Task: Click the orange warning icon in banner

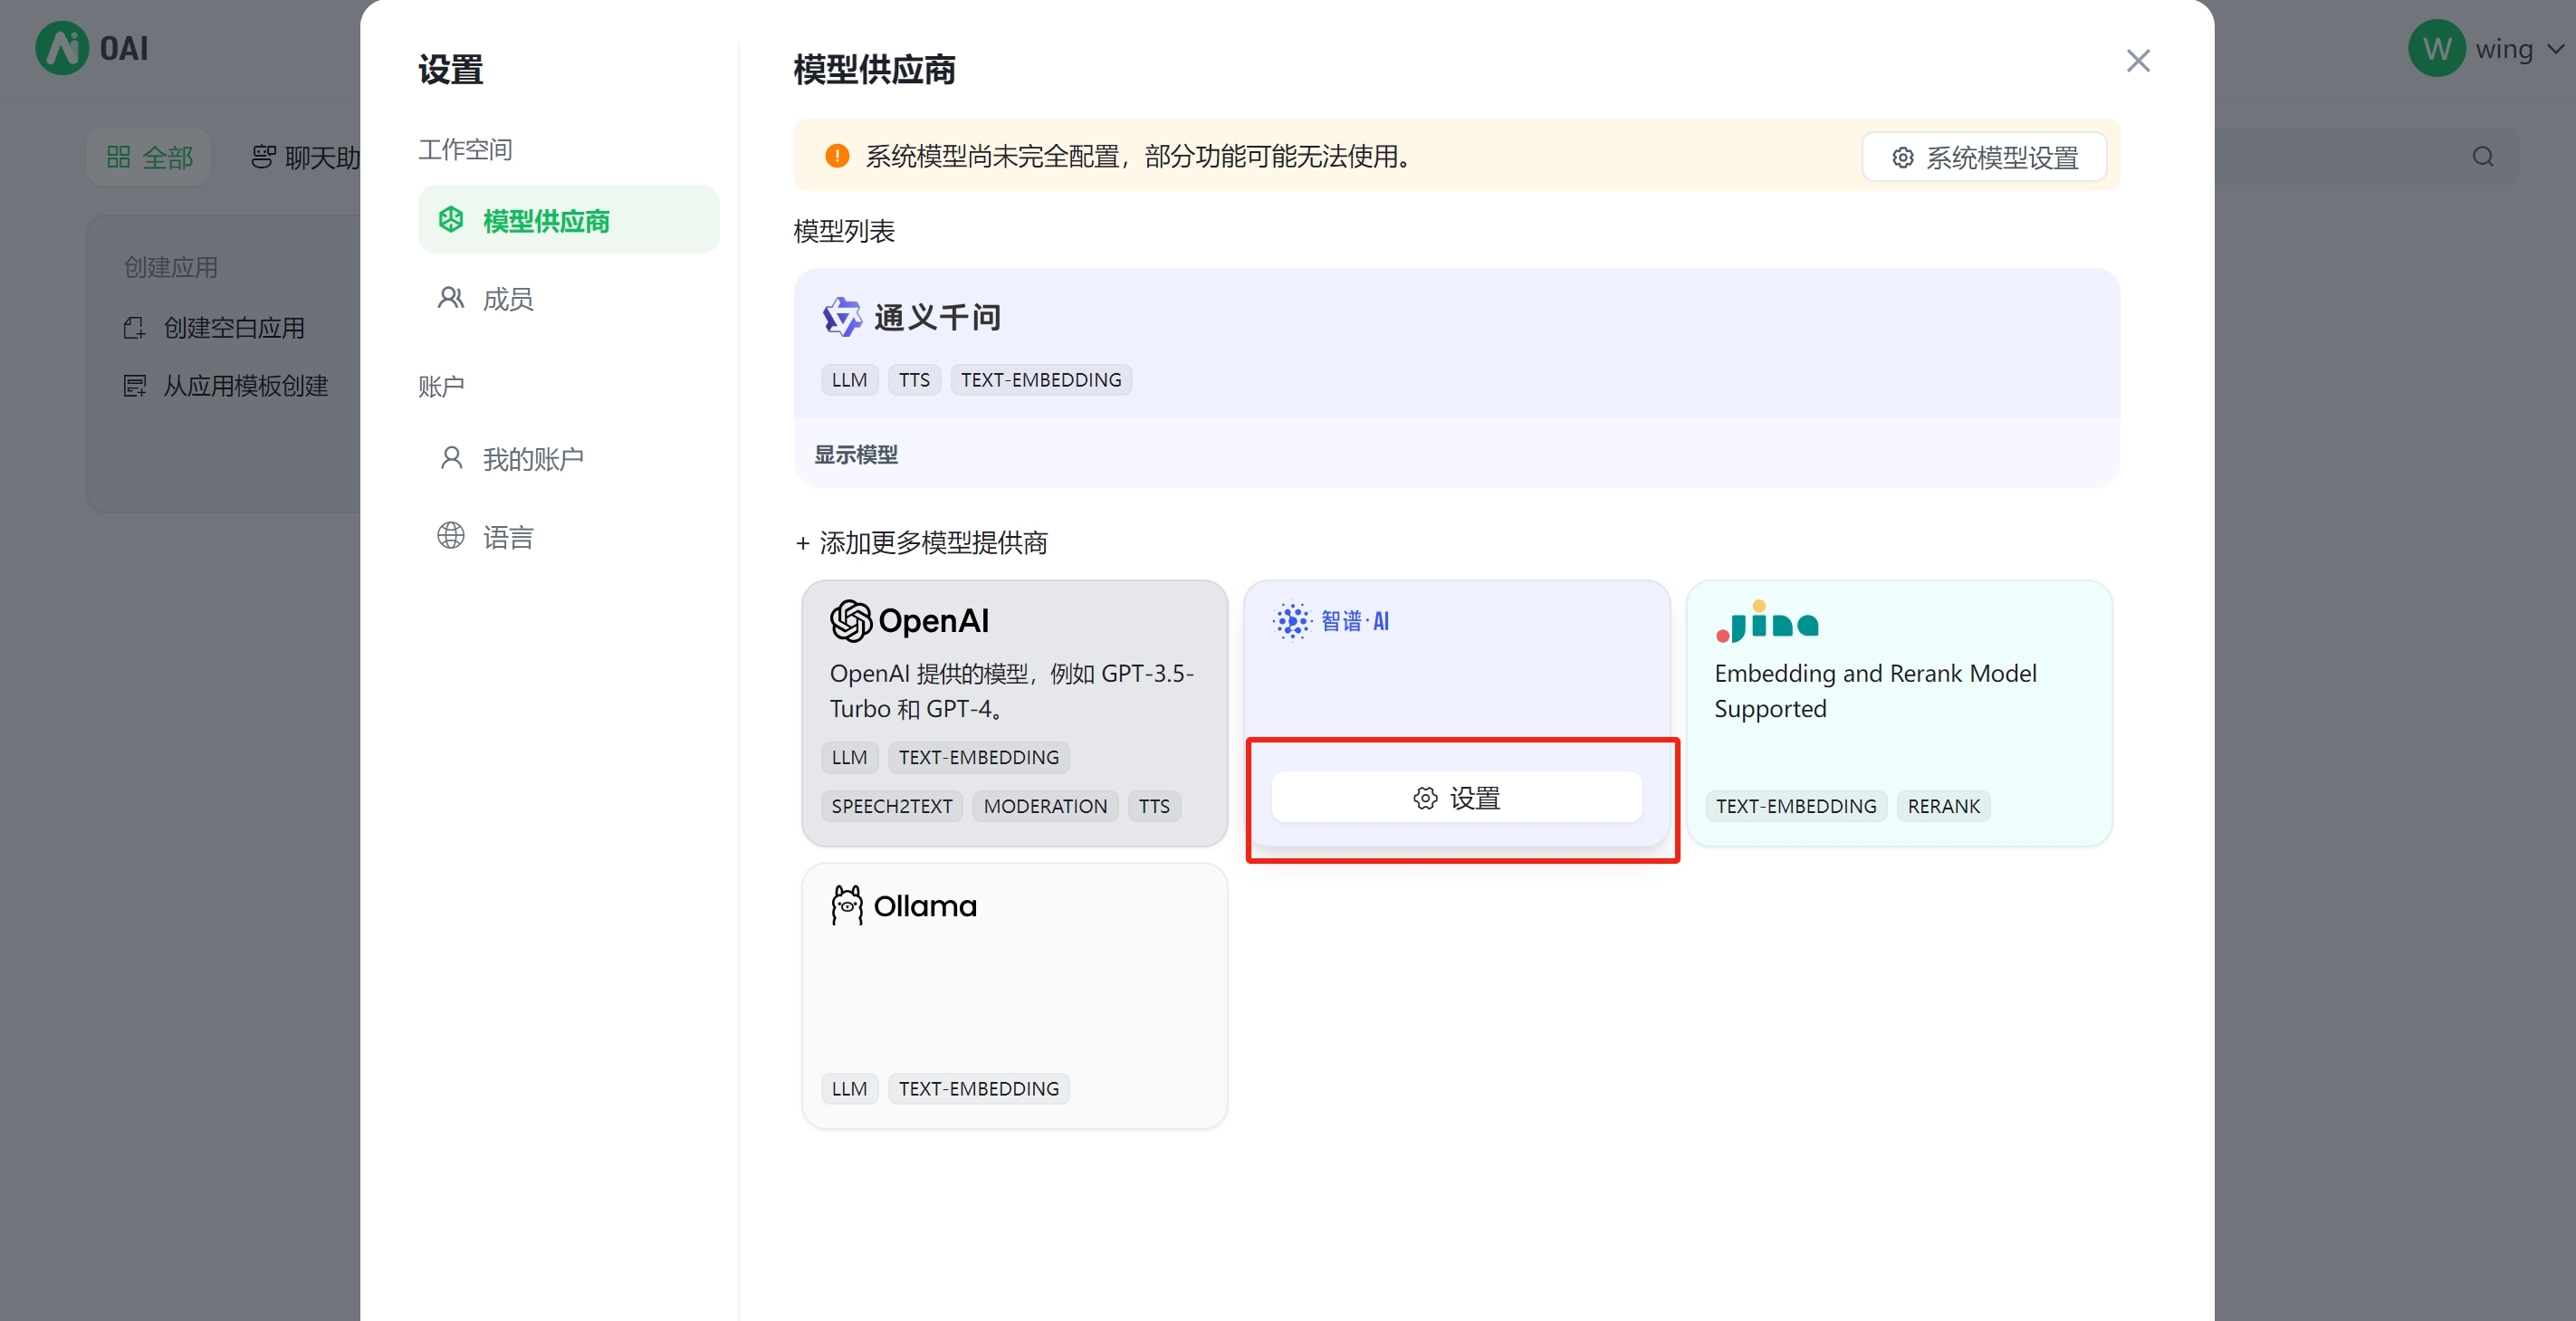Action: [837, 156]
